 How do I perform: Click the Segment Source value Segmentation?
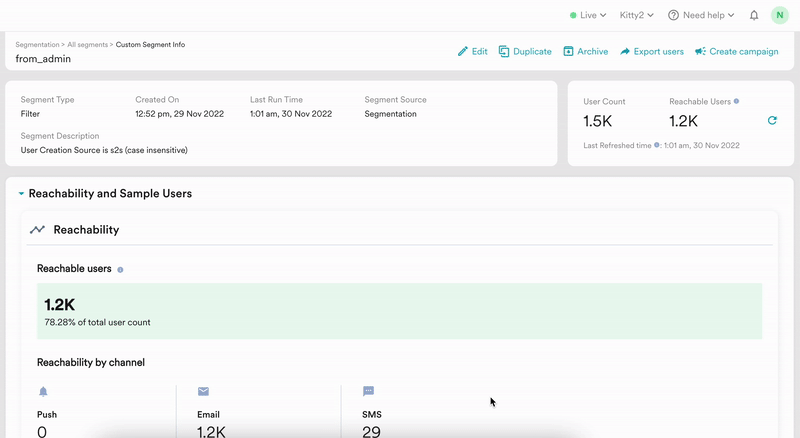pos(390,114)
